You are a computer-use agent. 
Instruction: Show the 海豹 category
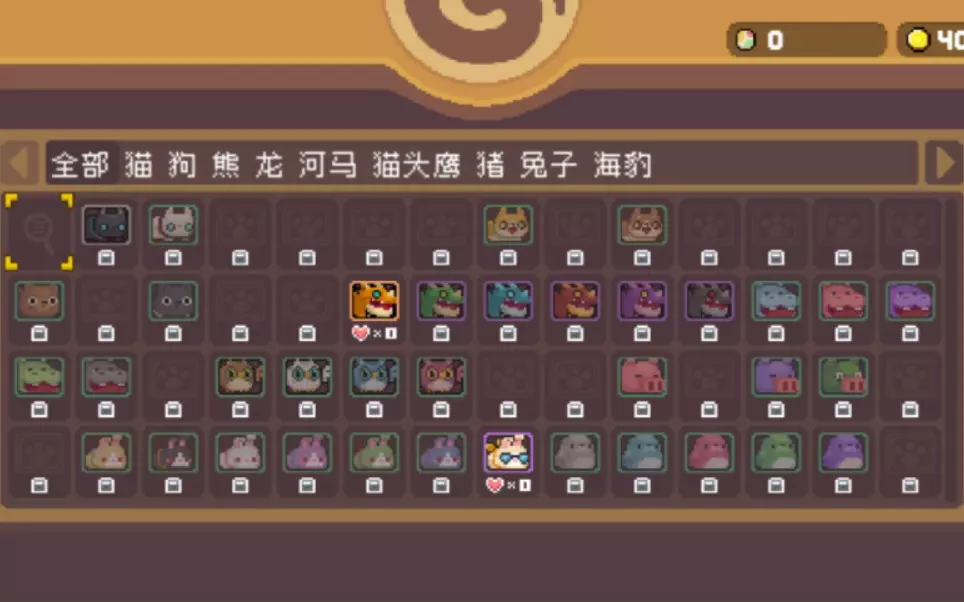tap(622, 165)
